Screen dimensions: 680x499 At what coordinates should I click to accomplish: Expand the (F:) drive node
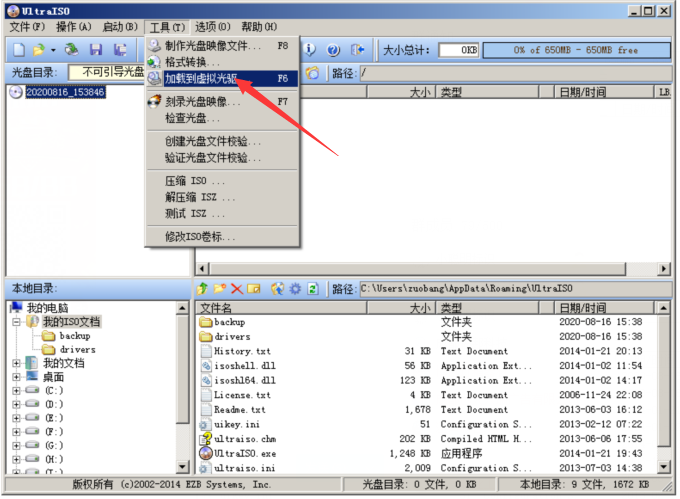coord(16,432)
